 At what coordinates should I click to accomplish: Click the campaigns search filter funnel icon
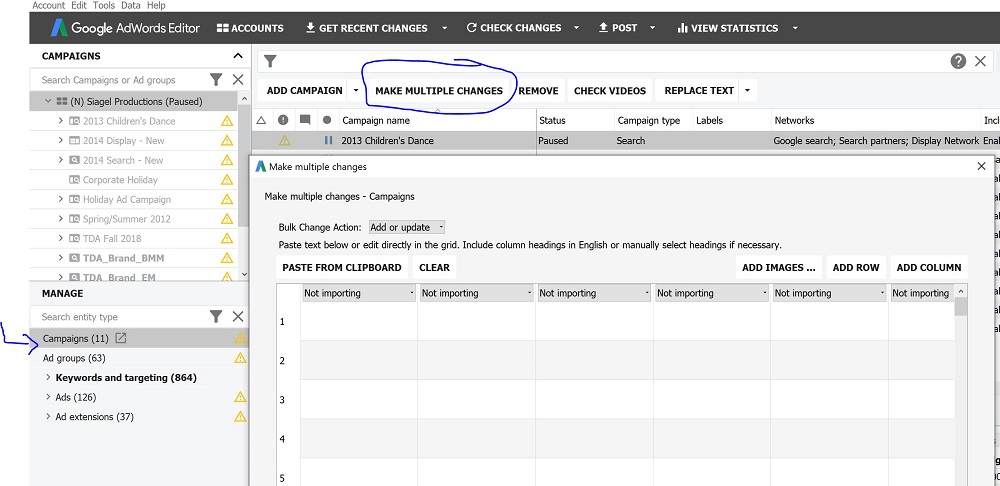pos(216,80)
